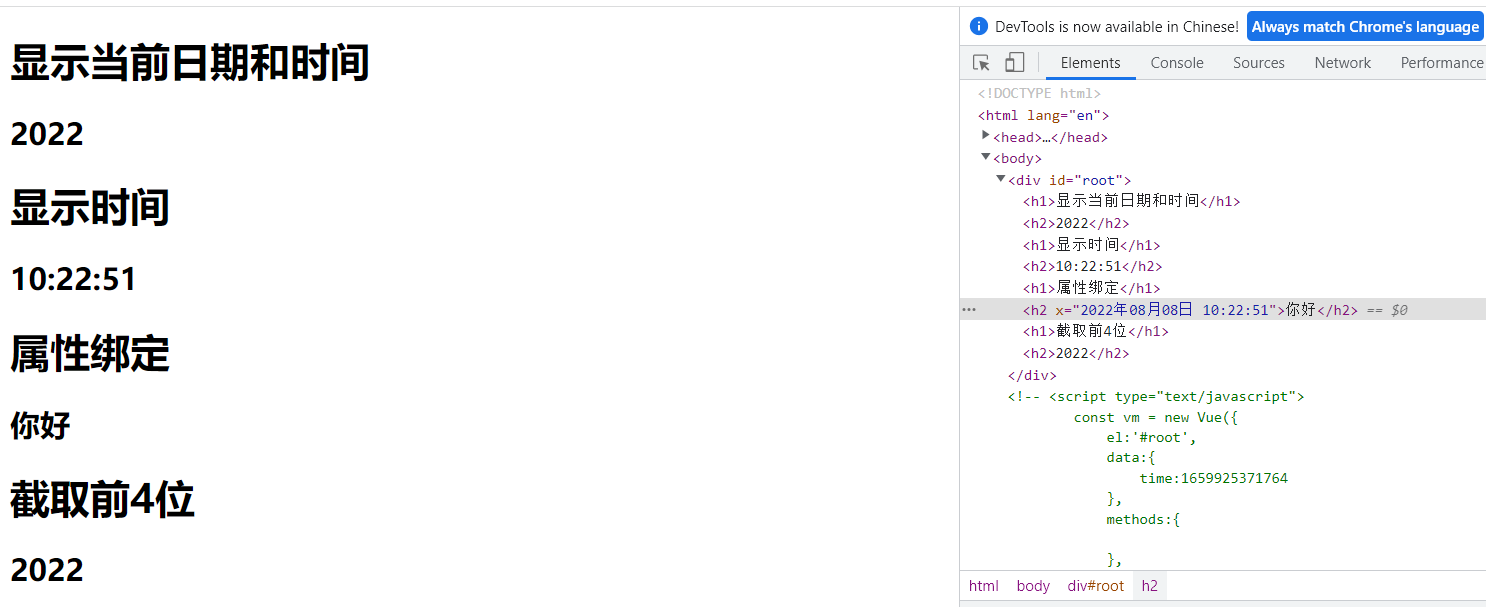Open the Elements tab
Screen dimensions: 1486x607
[x=1090, y=63]
